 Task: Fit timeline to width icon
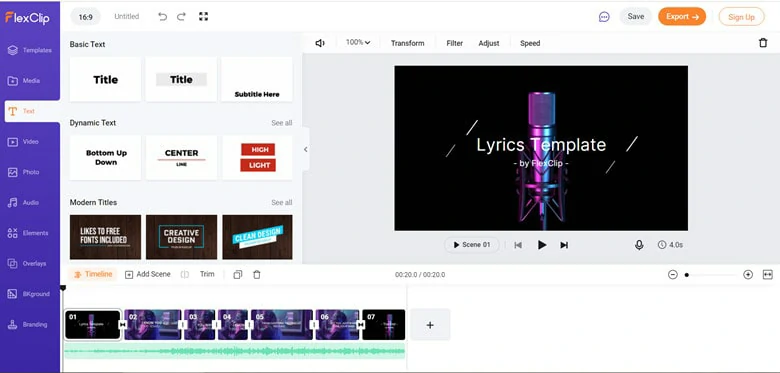click(768, 275)
